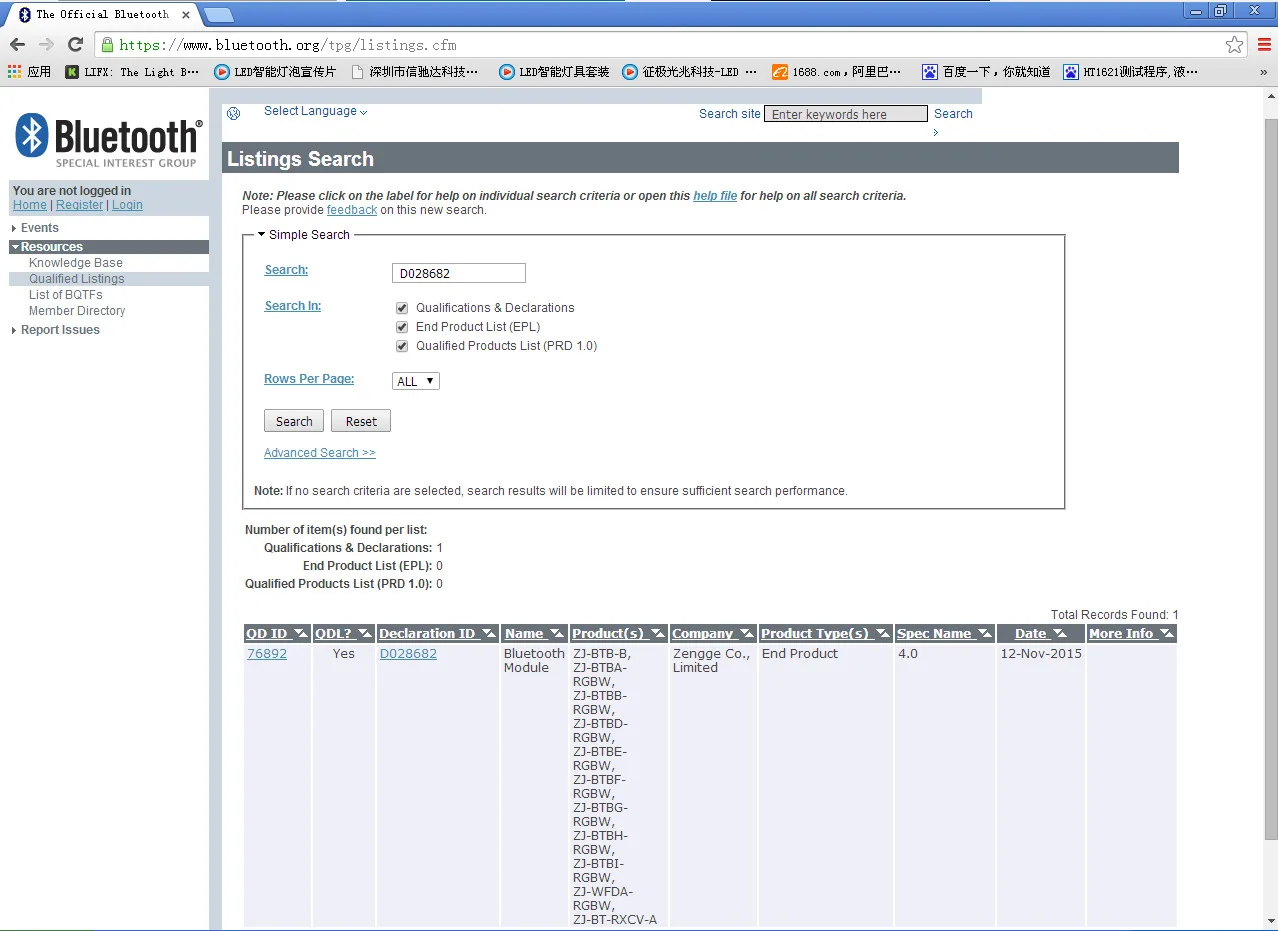Switch to The Official Bluetooth tab

pyautogui.click(x=102, y=15)
